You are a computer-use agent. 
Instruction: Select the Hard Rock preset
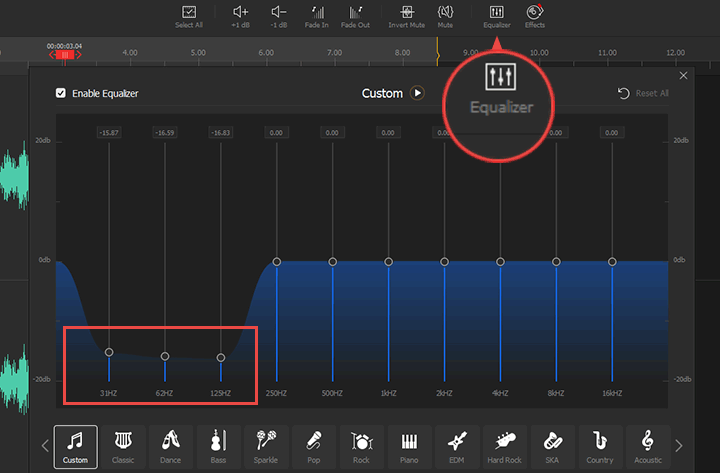click(x=505, y=447)
